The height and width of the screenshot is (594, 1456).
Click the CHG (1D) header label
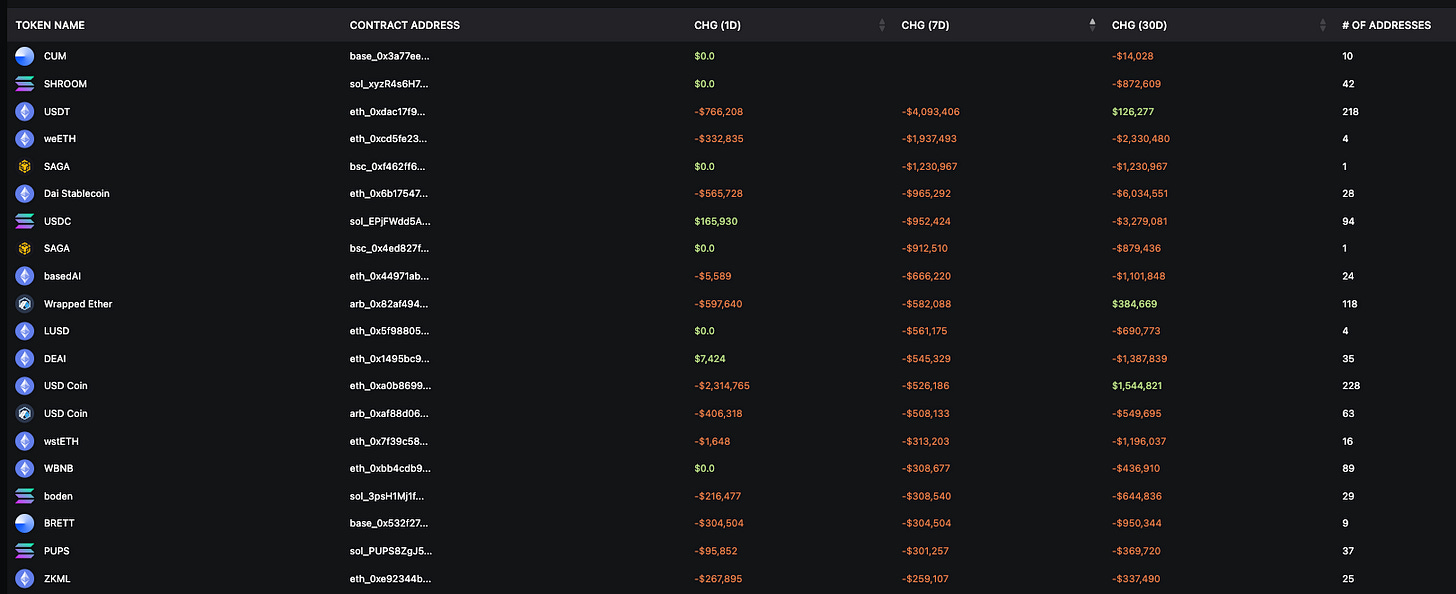click(x=718, y=25)
